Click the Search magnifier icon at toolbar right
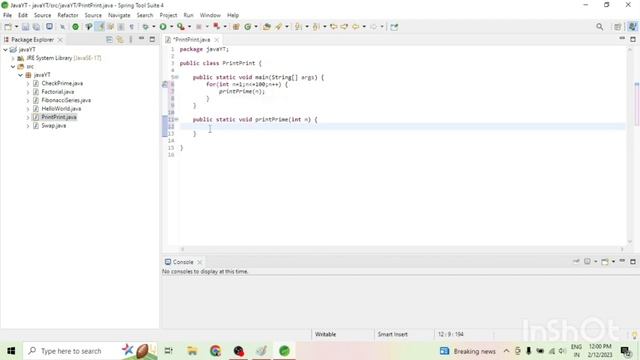This screenshot has height=360, width=640. pos(600,27)
